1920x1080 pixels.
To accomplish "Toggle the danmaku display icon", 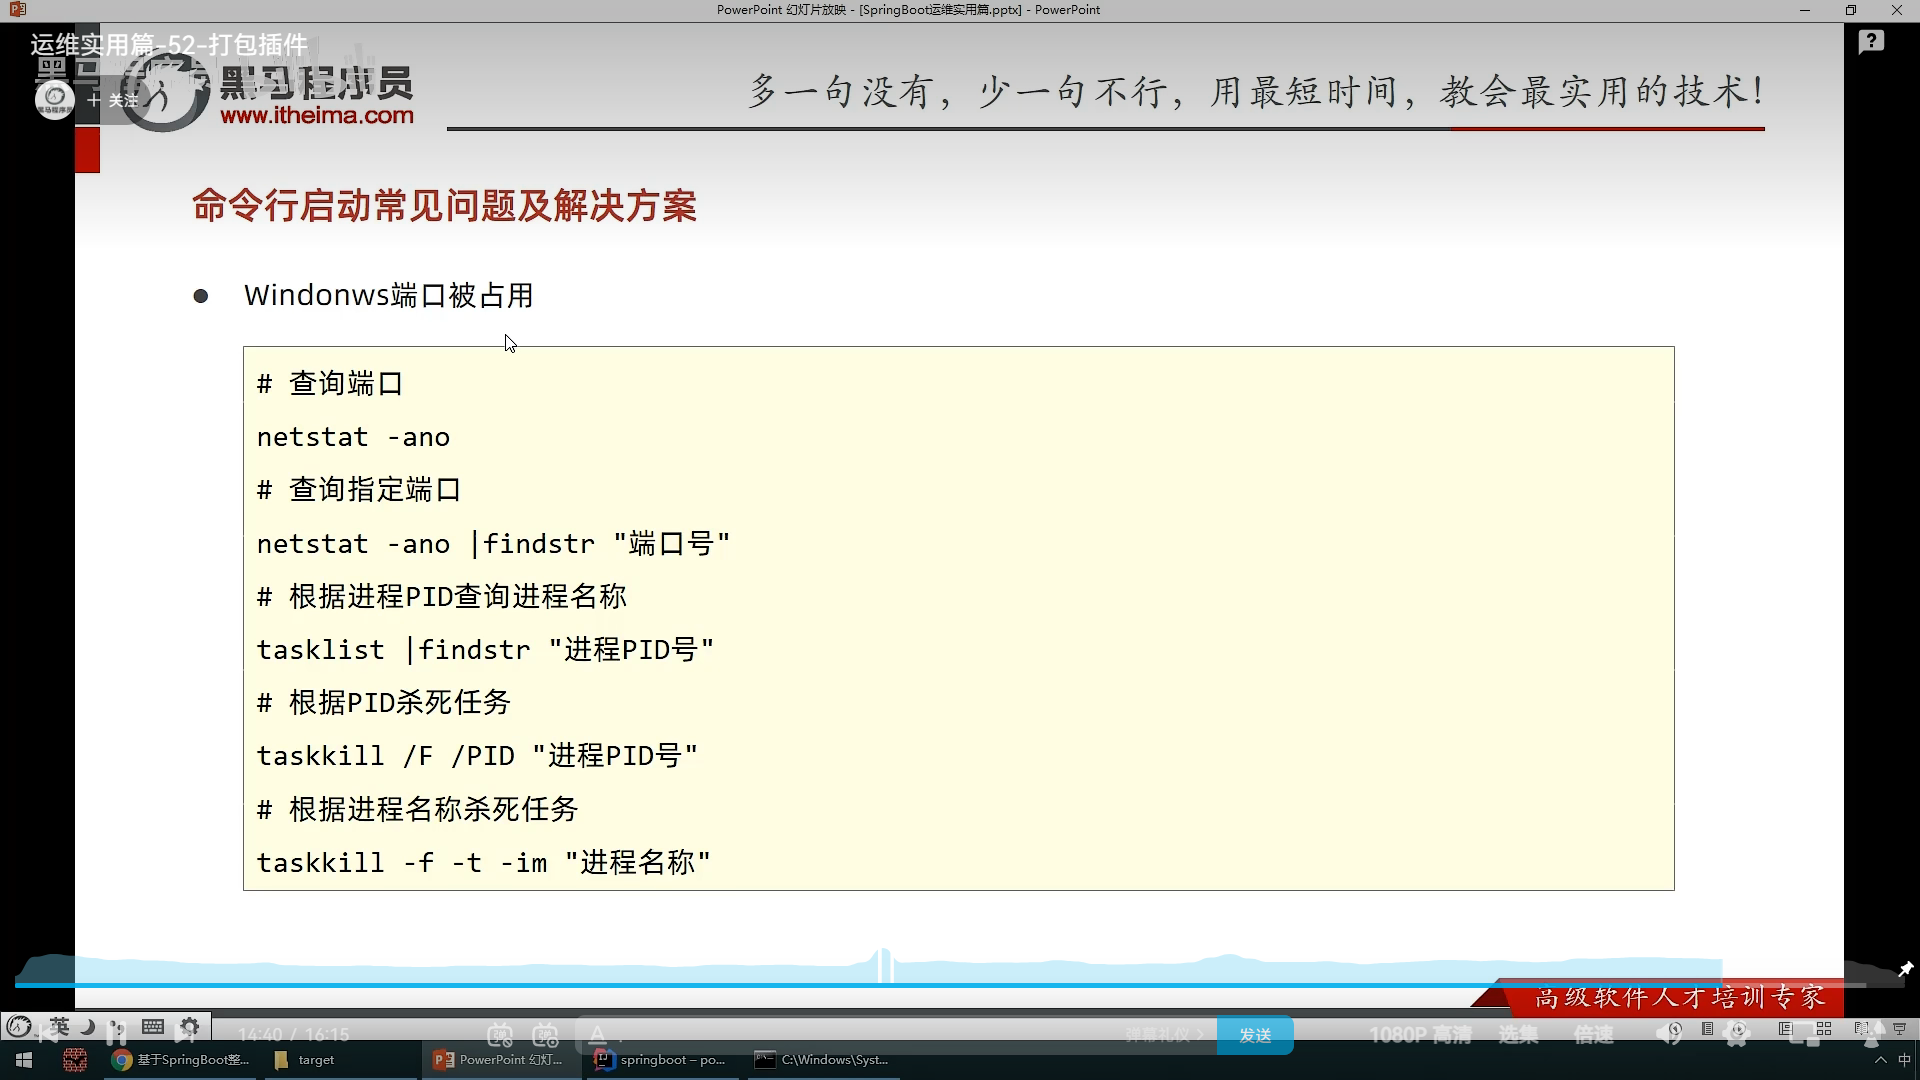I will [500, 1035].
